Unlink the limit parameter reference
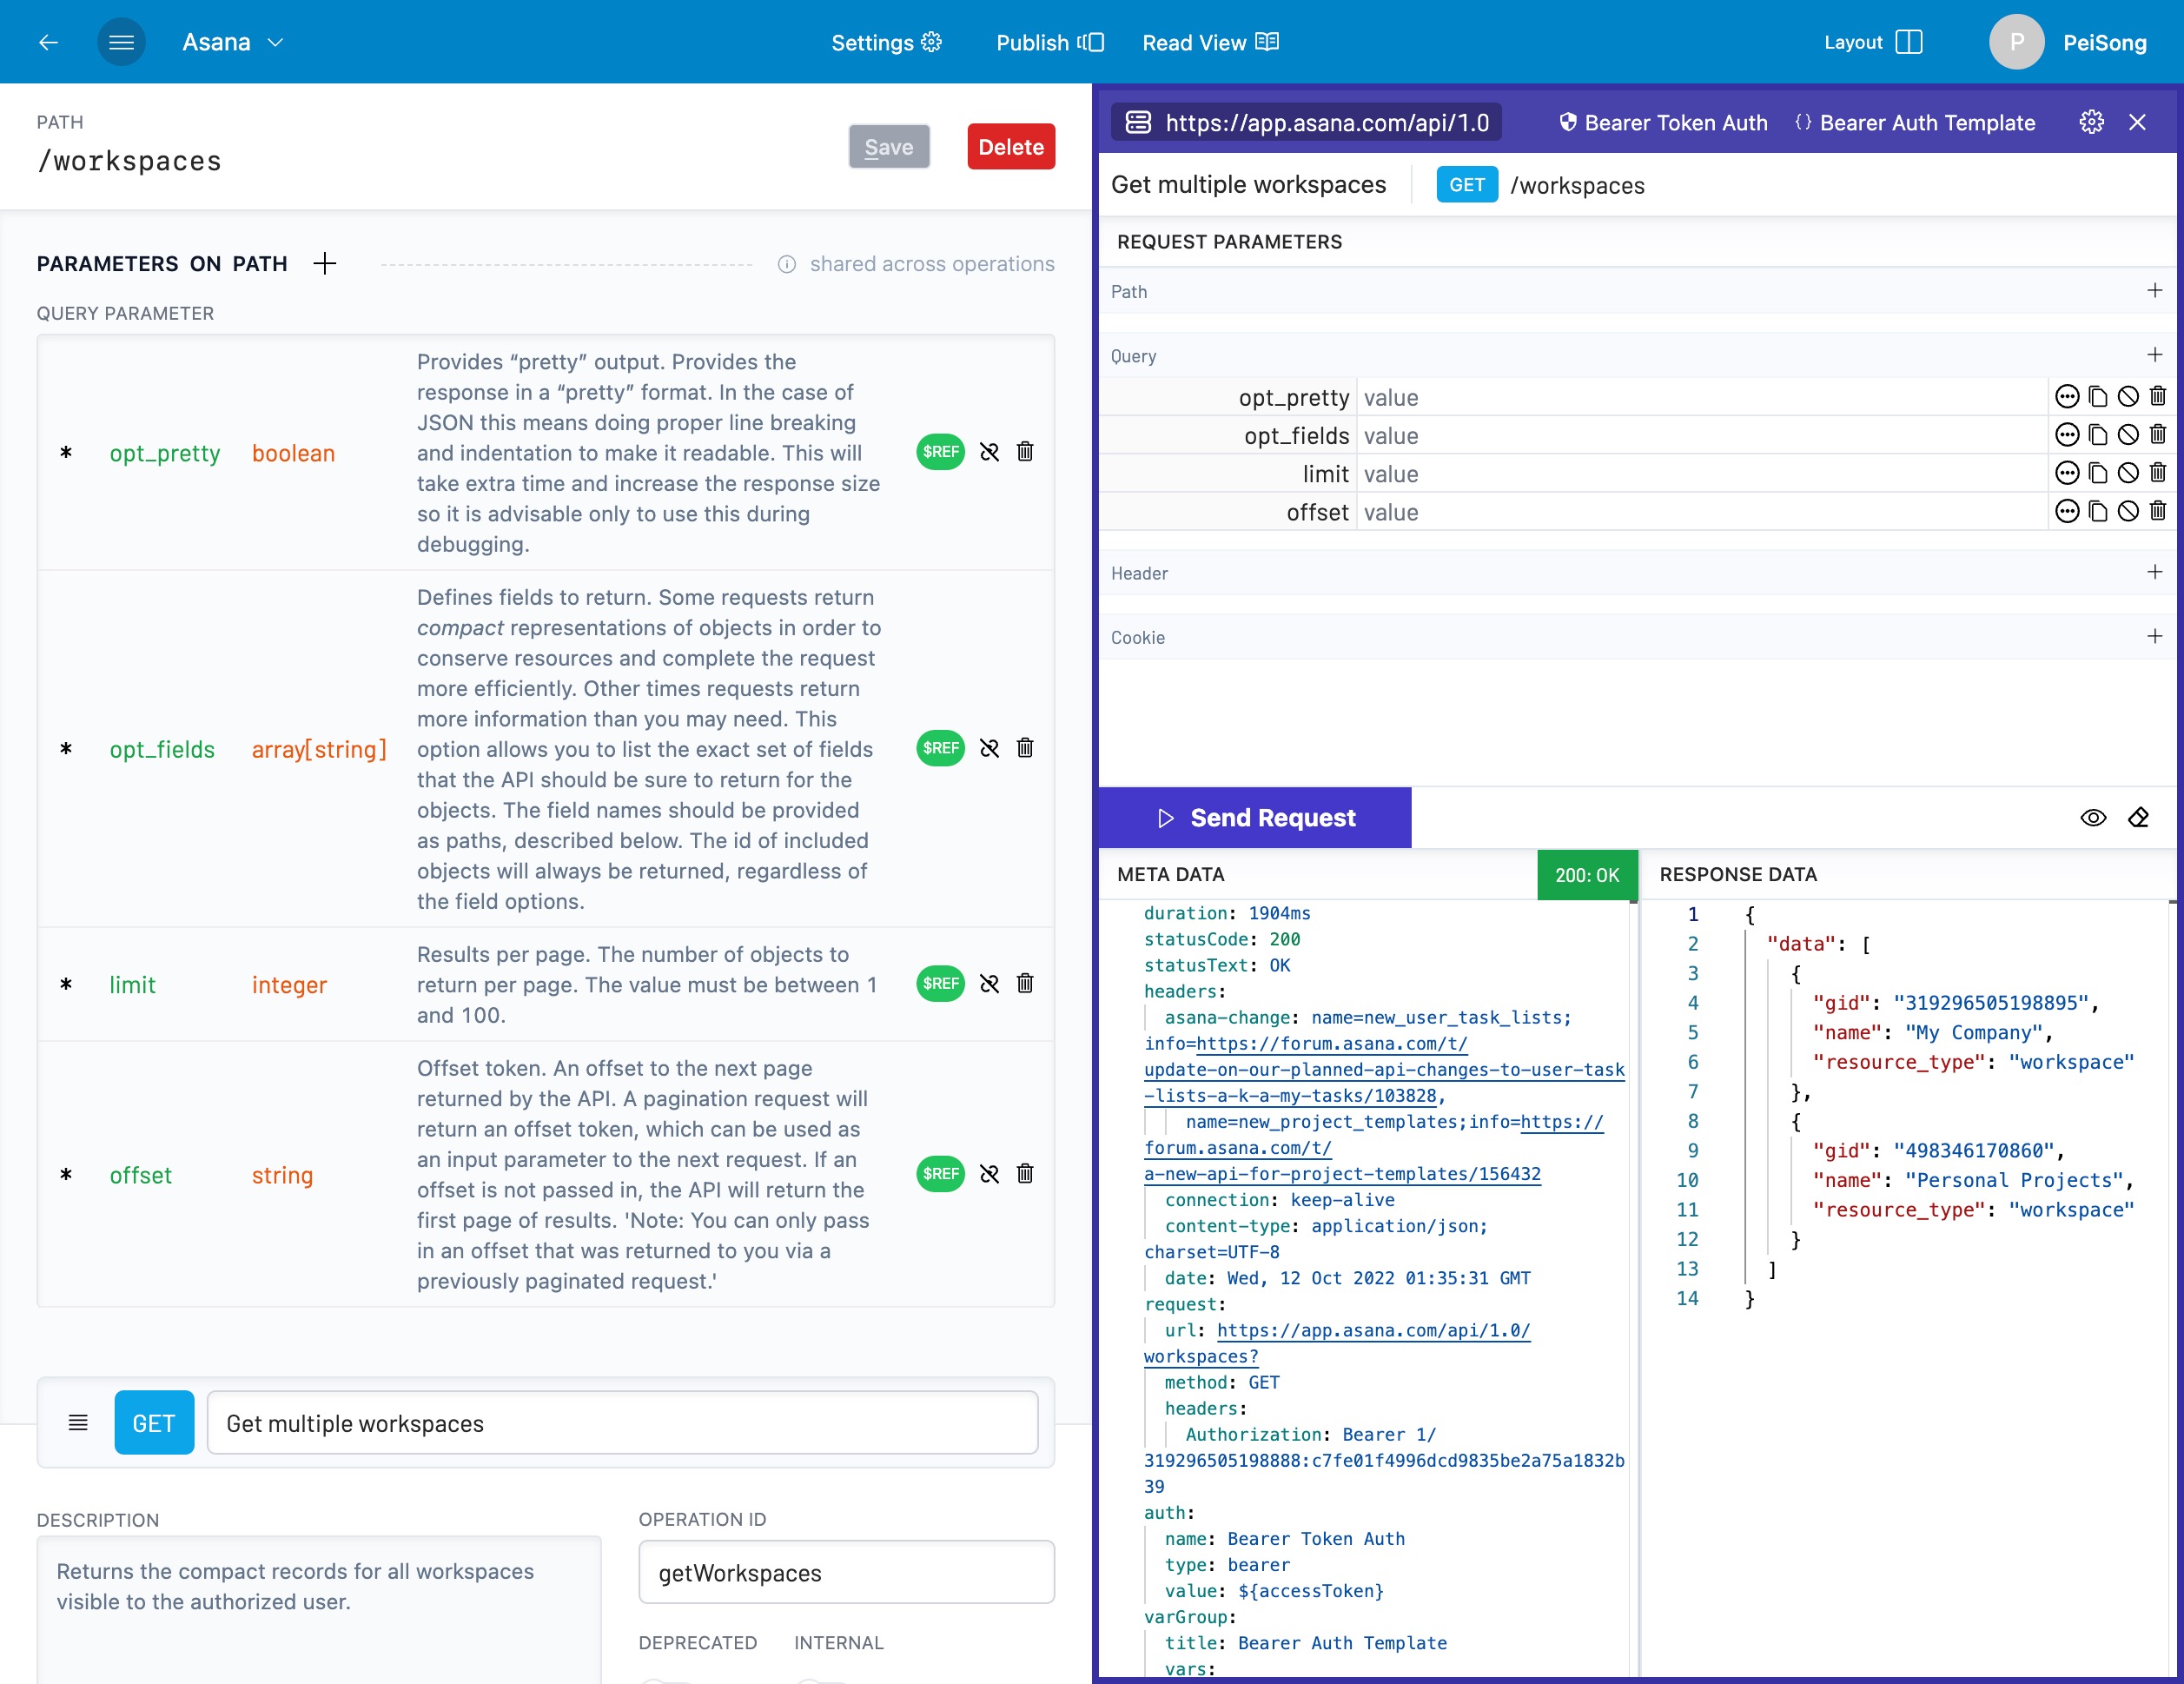Image resolution: width=2184 pixels, height=1684 pixels. [x=989, y=984]
